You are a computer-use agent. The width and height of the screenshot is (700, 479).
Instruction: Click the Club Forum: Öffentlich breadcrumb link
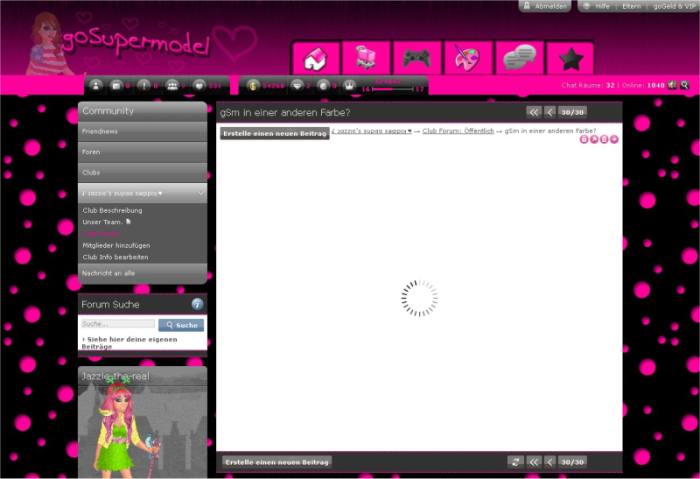tap(458, 131)
